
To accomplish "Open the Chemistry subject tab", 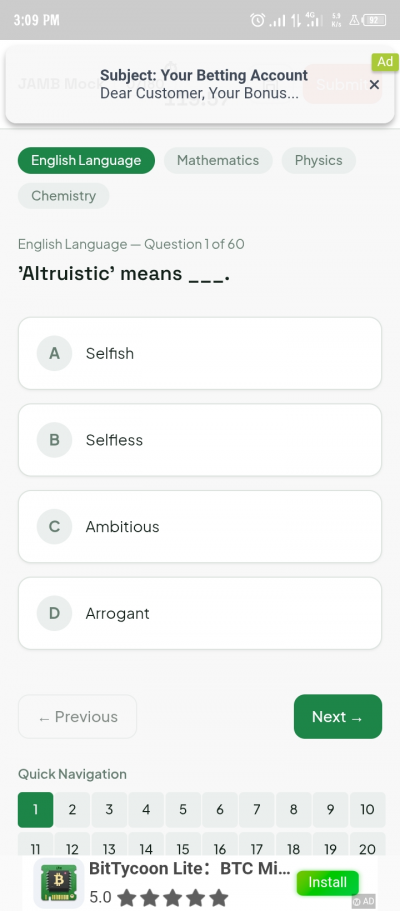I will coord(63,196).
